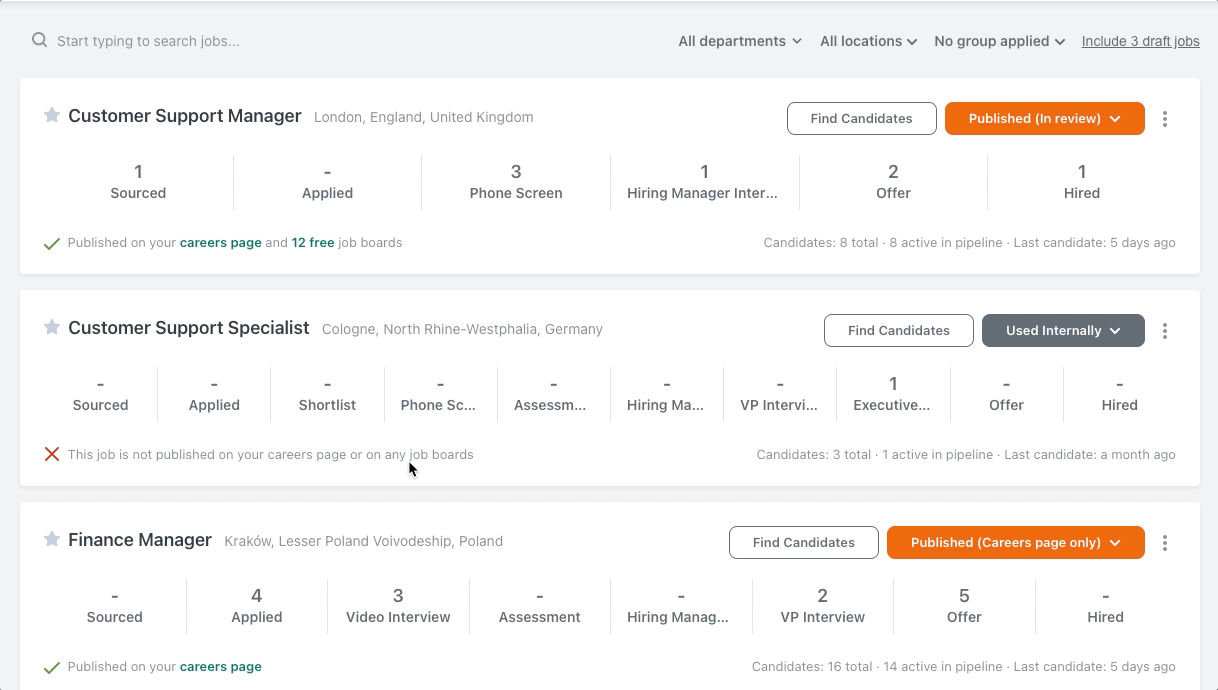1218x690 pixels.
Task: Find Candidates for Customer Support Manager
Action: click(862, 118)
